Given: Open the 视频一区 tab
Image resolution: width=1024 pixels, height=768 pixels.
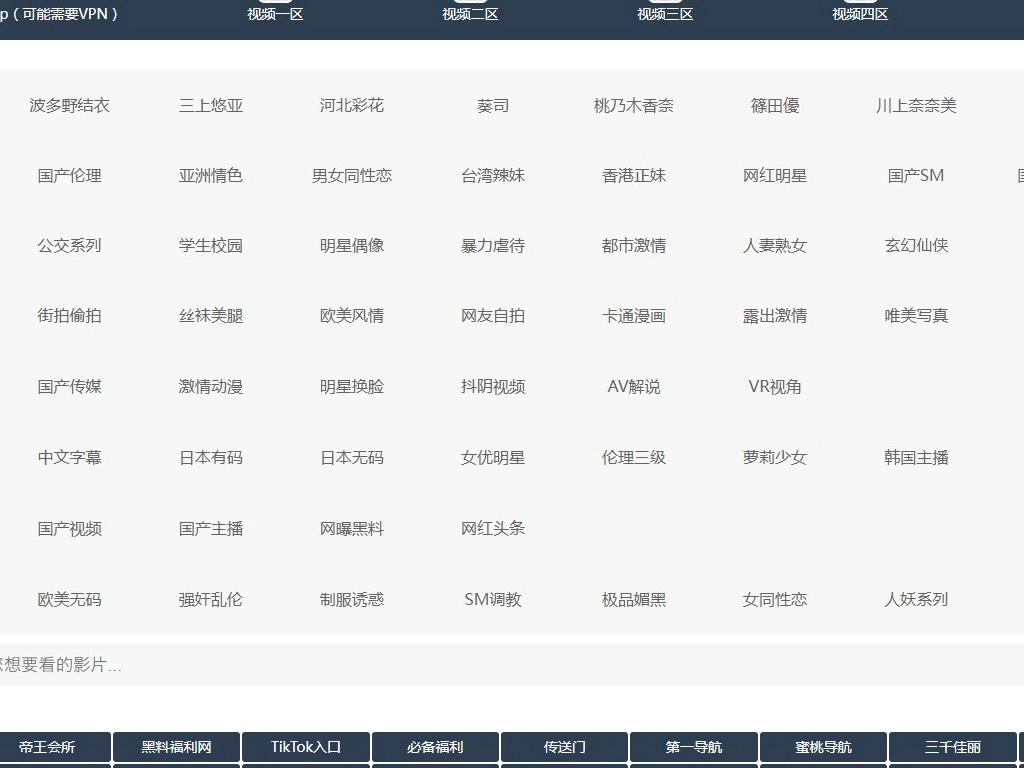Looking at the screenshot, I should [275, 14].
